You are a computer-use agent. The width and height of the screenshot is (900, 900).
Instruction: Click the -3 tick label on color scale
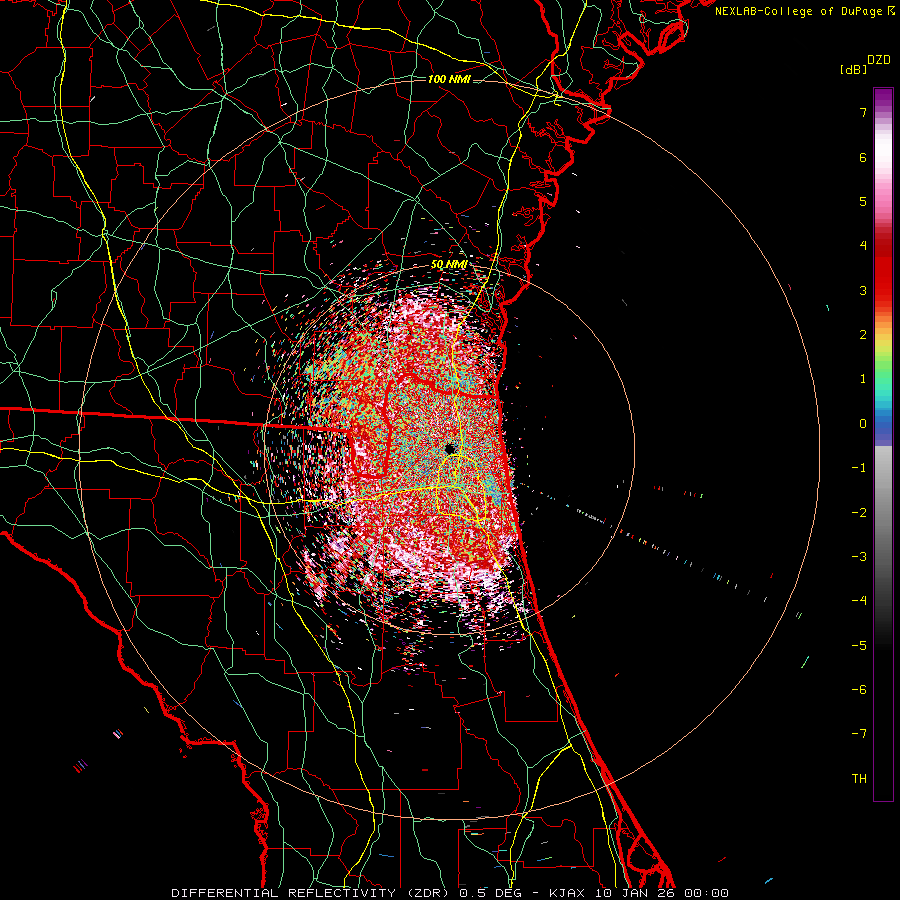pyautogui.click(x=859, y=556)
